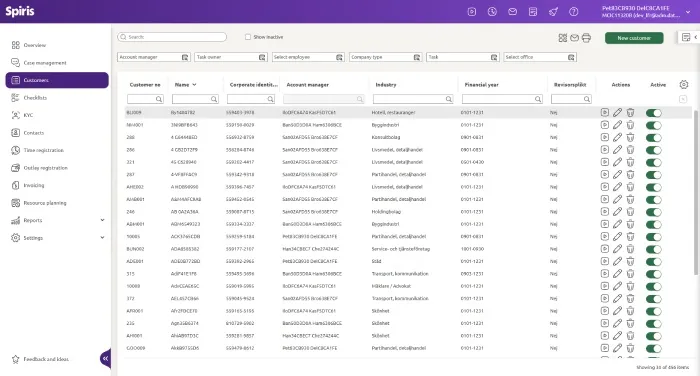Switch to card grid view icon

[x=562, y=38]
